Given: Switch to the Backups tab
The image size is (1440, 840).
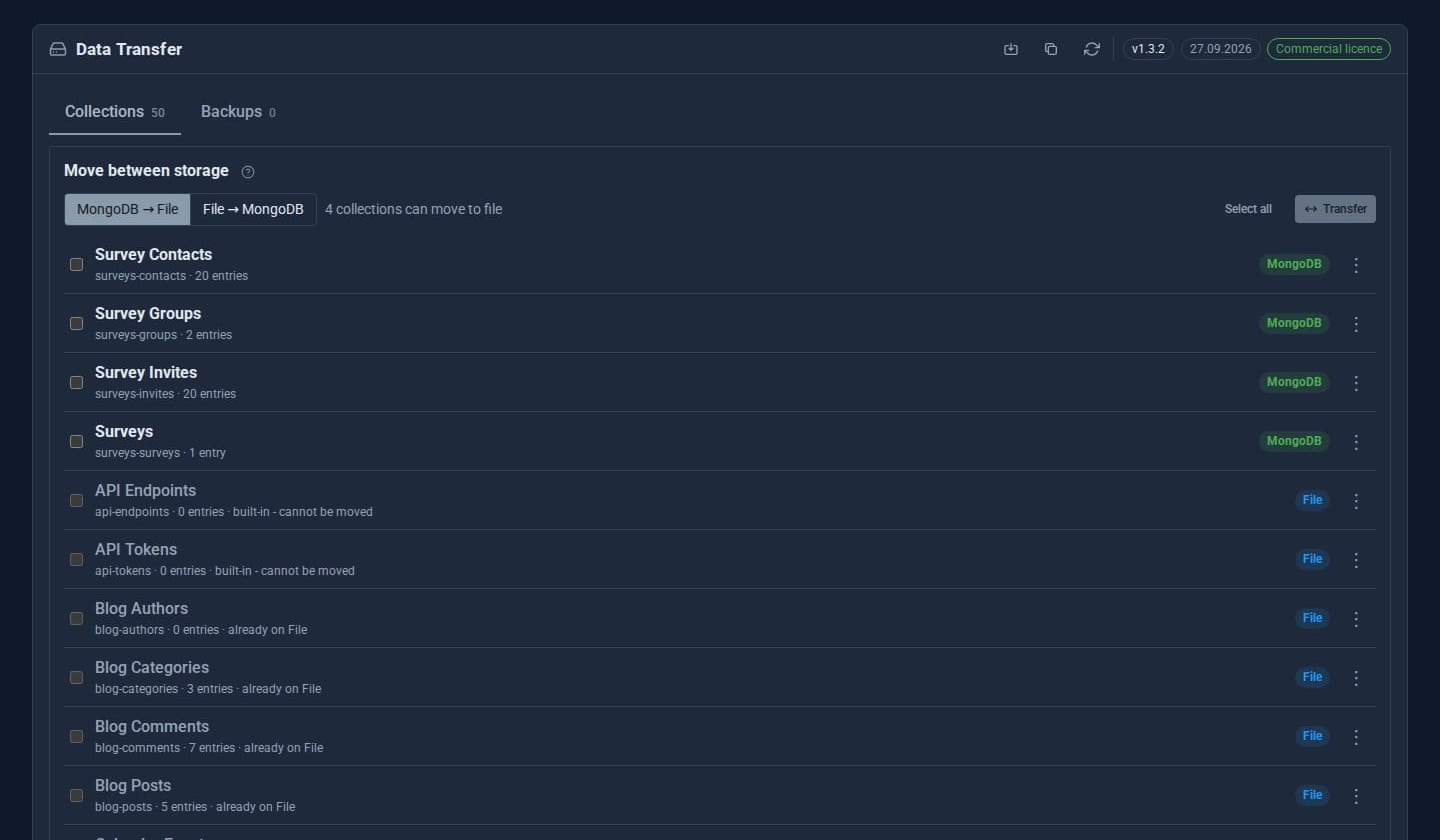Looking at the screenshot, I should click(238, 112).
